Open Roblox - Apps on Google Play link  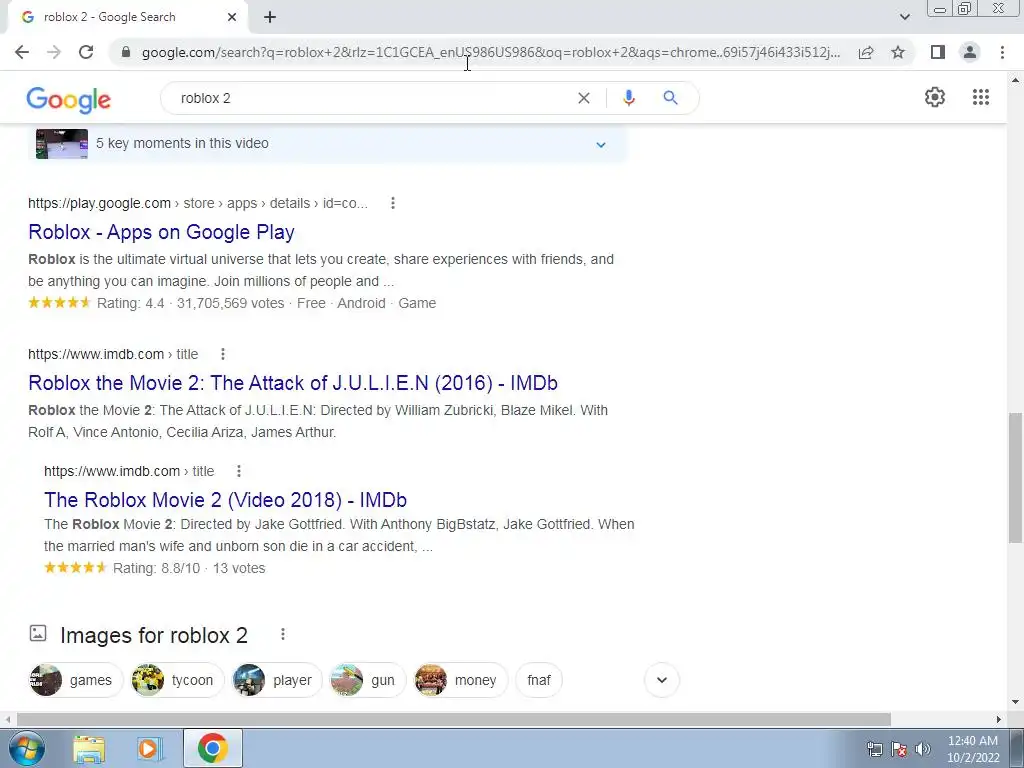pyautogui.click(x=161, y=232)
